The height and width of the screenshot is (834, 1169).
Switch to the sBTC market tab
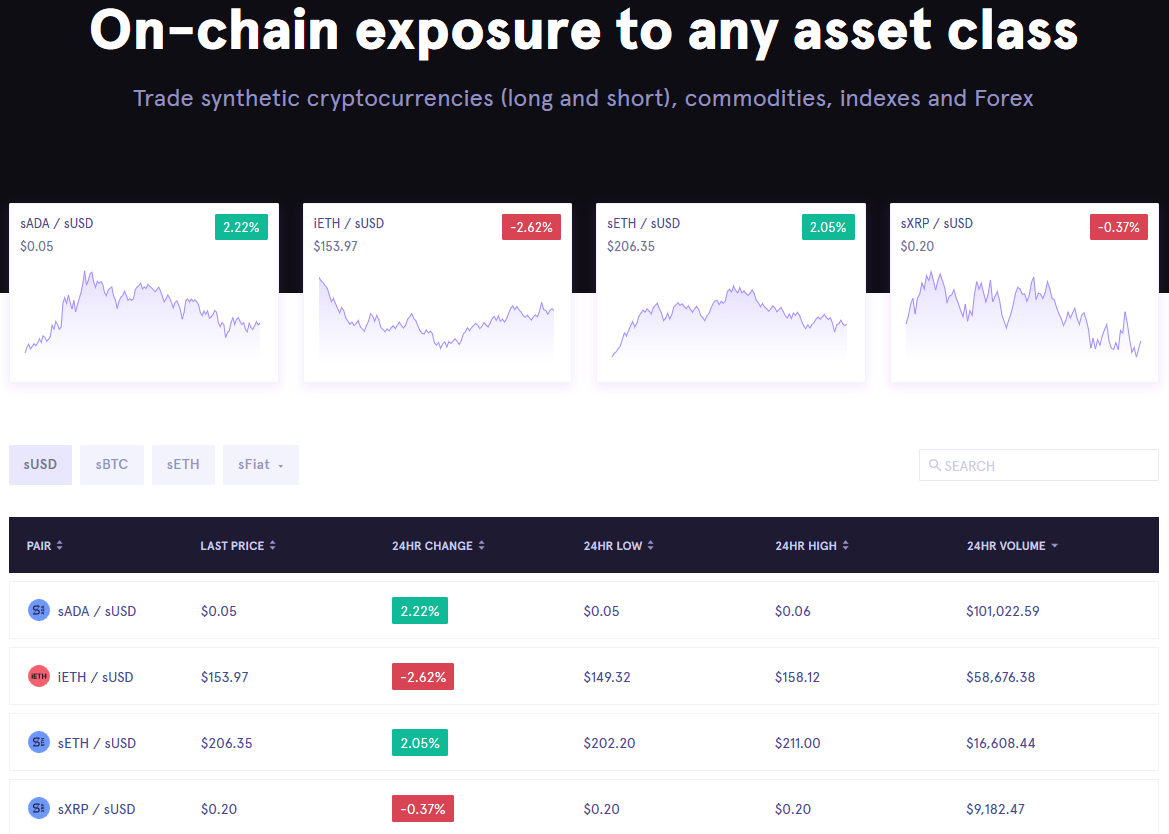[x=112, y=465]
